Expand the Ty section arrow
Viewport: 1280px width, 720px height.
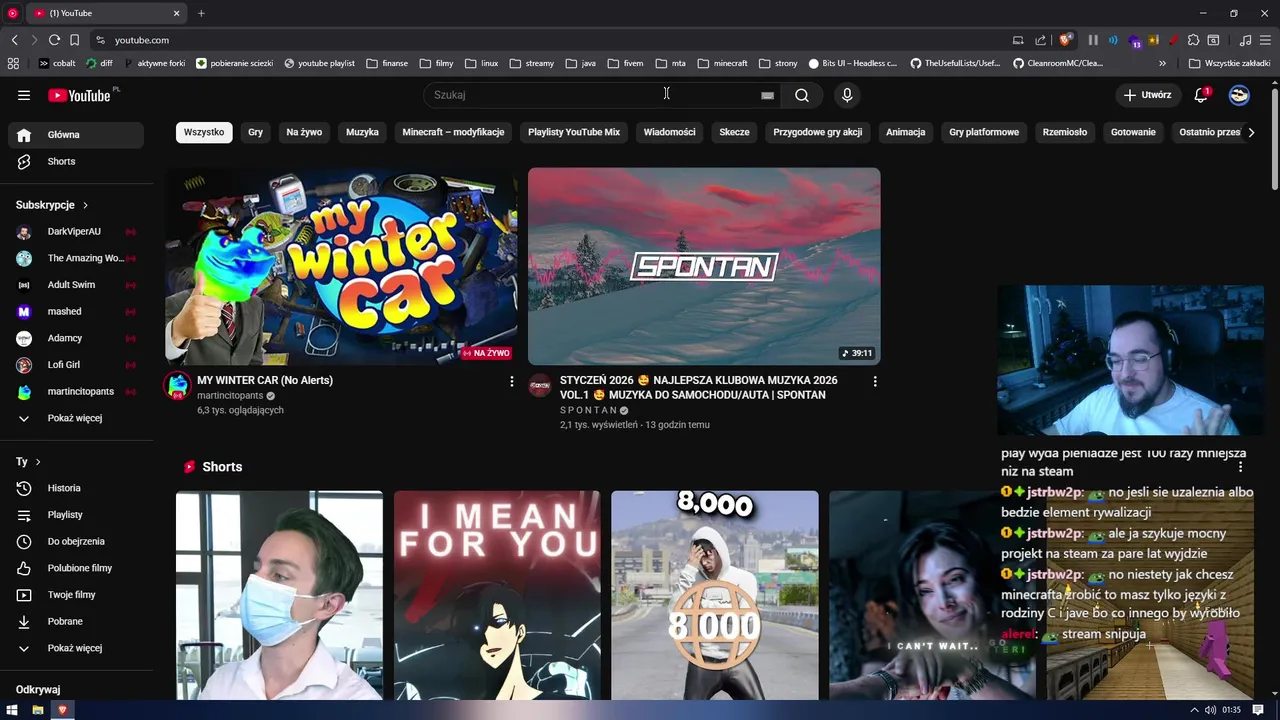coord(38,462)
